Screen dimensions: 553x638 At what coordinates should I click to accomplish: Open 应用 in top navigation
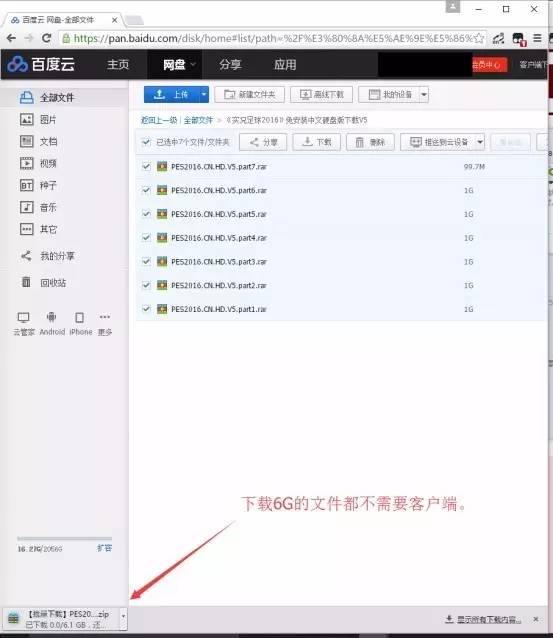pyautogui.click(x=285, y=64)
